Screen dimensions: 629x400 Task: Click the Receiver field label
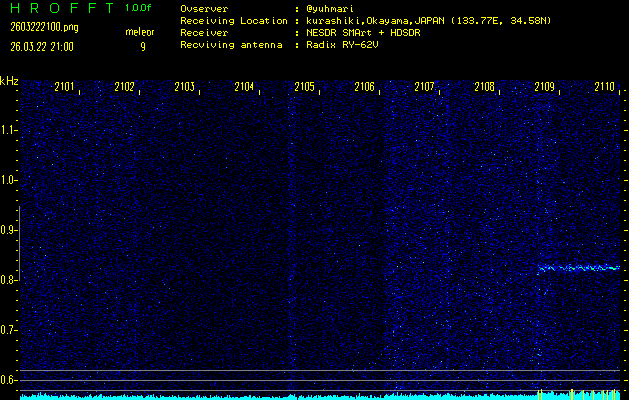(x=204, y=33)
